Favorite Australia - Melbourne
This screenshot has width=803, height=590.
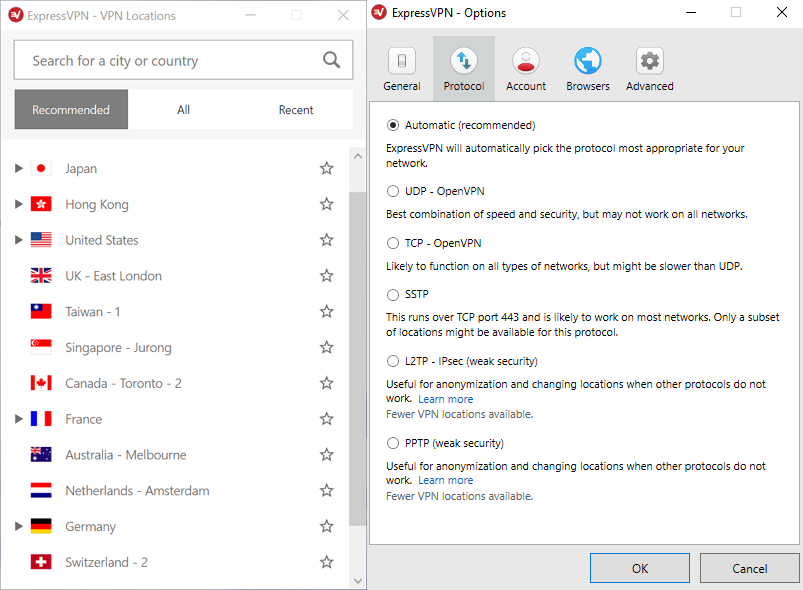326,455
